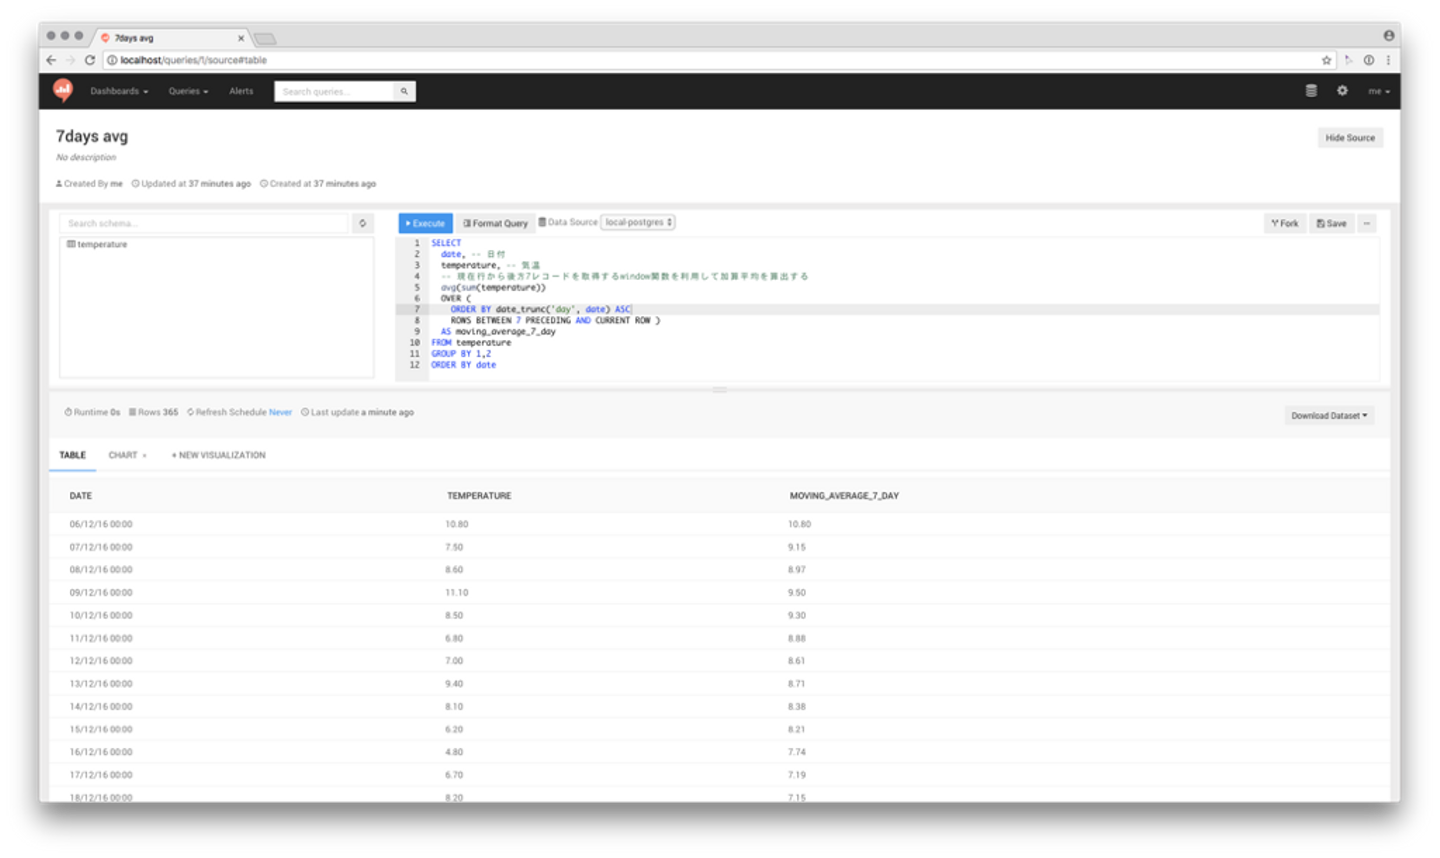Expand the Queries dropdown menu
This screenshot has height=858, width=1440.
pos(188,92)
